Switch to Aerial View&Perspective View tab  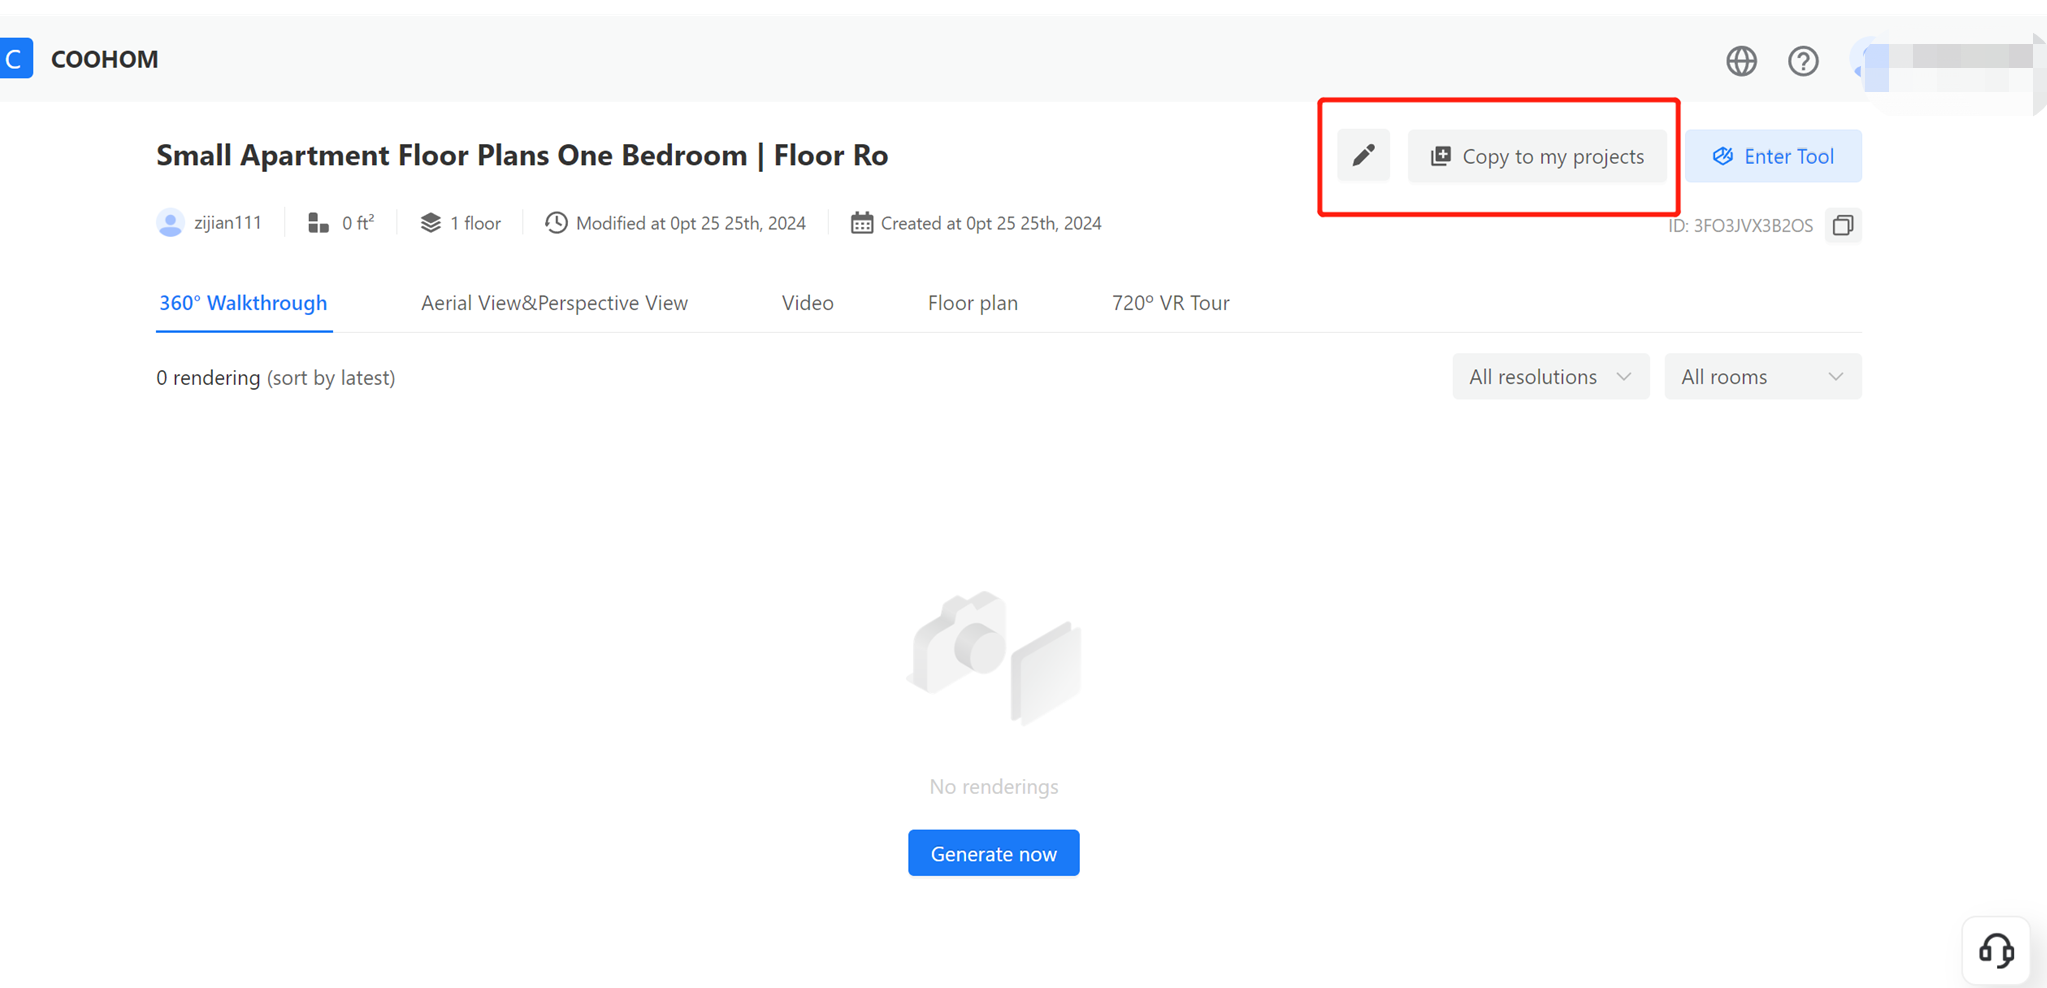point(554,303)
